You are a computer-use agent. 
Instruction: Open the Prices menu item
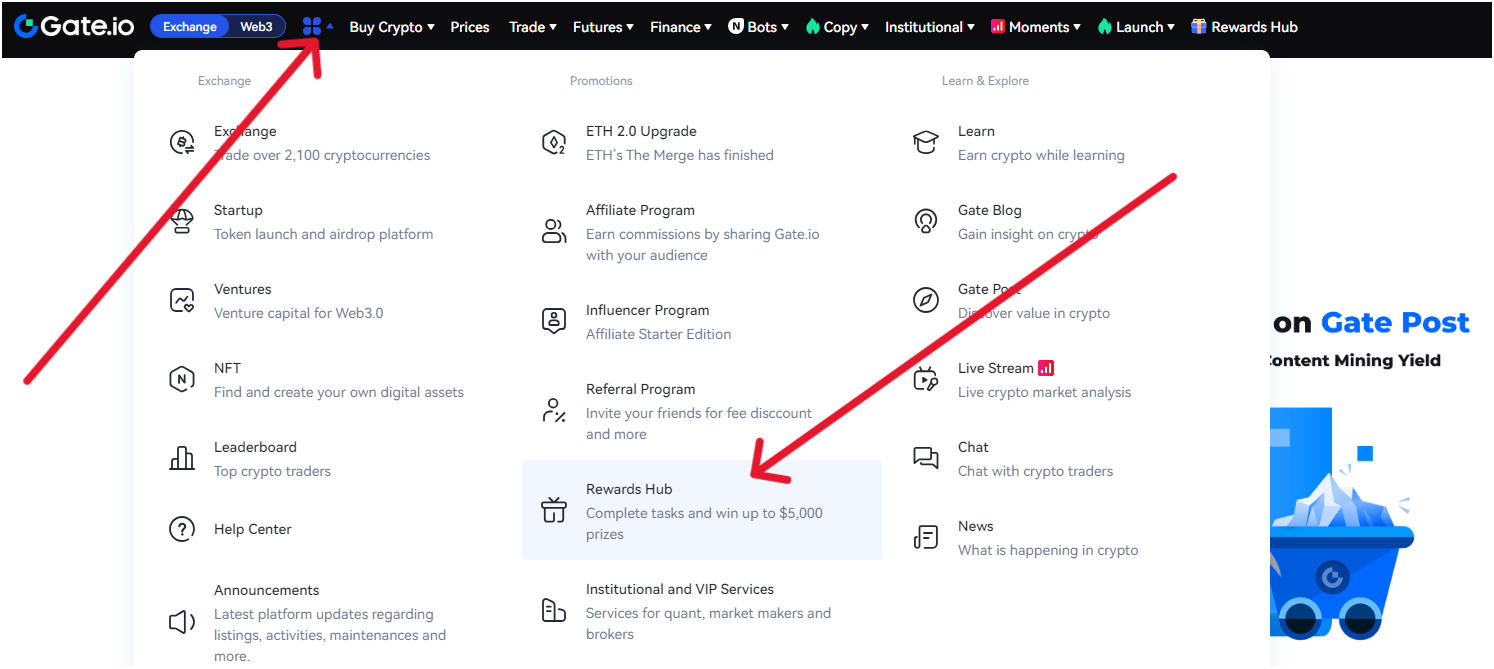(x=469, y=27)
